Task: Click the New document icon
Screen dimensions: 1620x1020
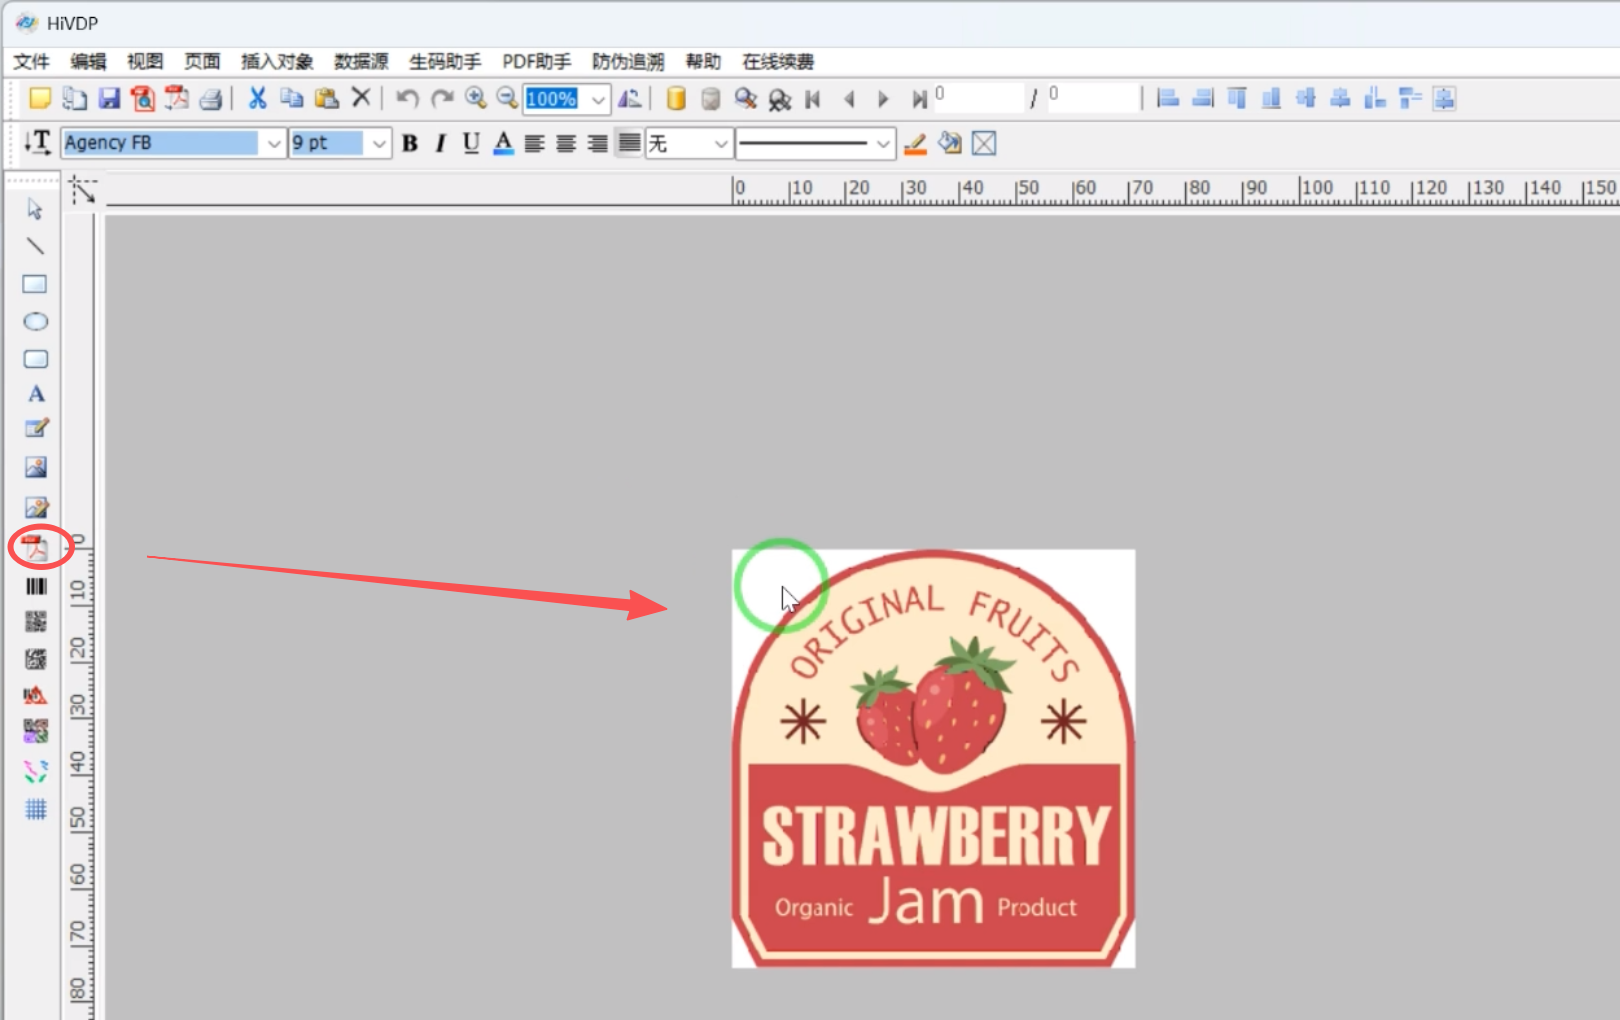Action: point(40,98)
